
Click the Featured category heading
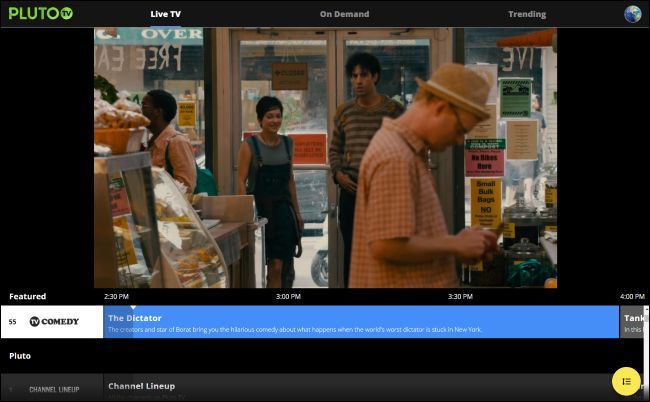[27, 296]
